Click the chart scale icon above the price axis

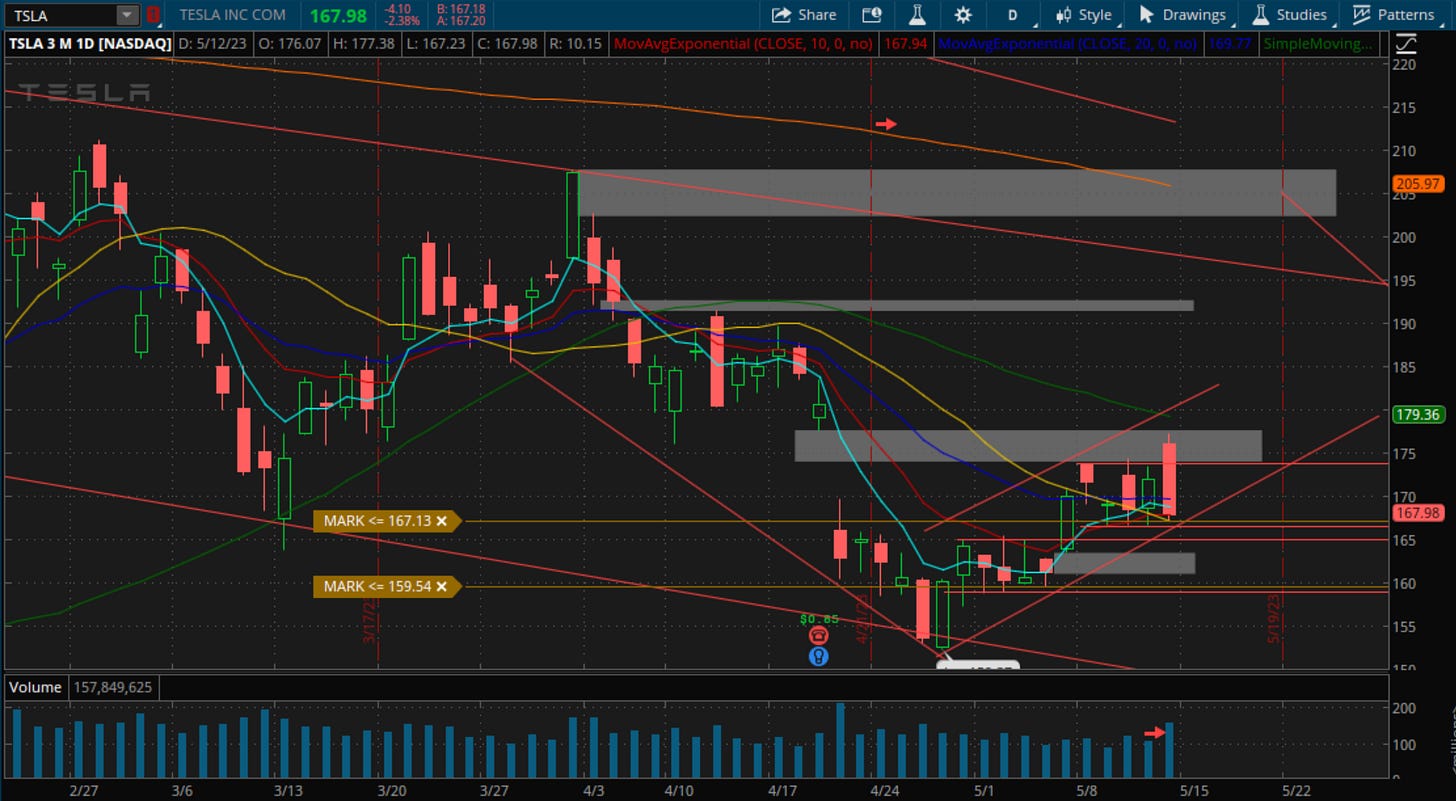point(1405,44)
